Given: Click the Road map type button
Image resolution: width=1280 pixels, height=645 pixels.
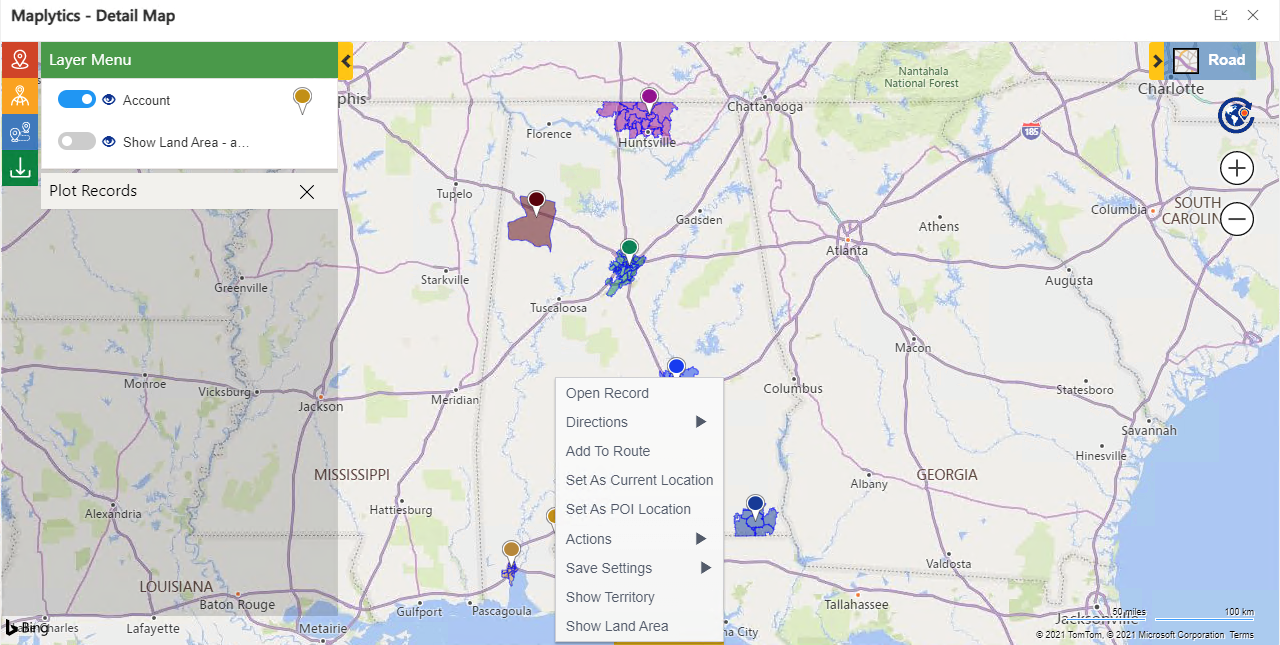Looking at the screenshot, I should [x=1213, y=60].
